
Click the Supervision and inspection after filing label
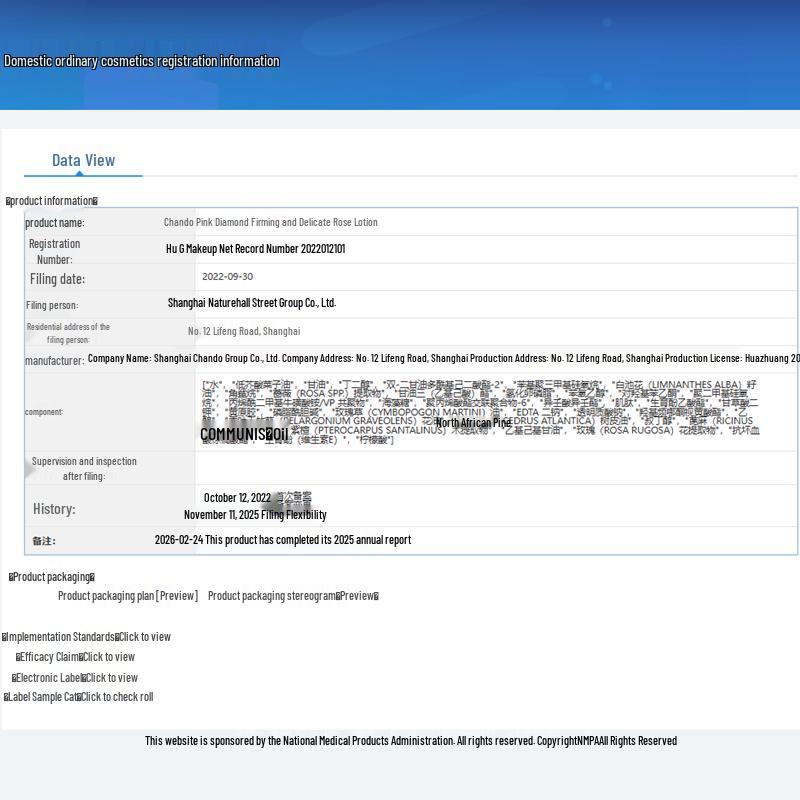pyautogui.click(x=84, y=468)
